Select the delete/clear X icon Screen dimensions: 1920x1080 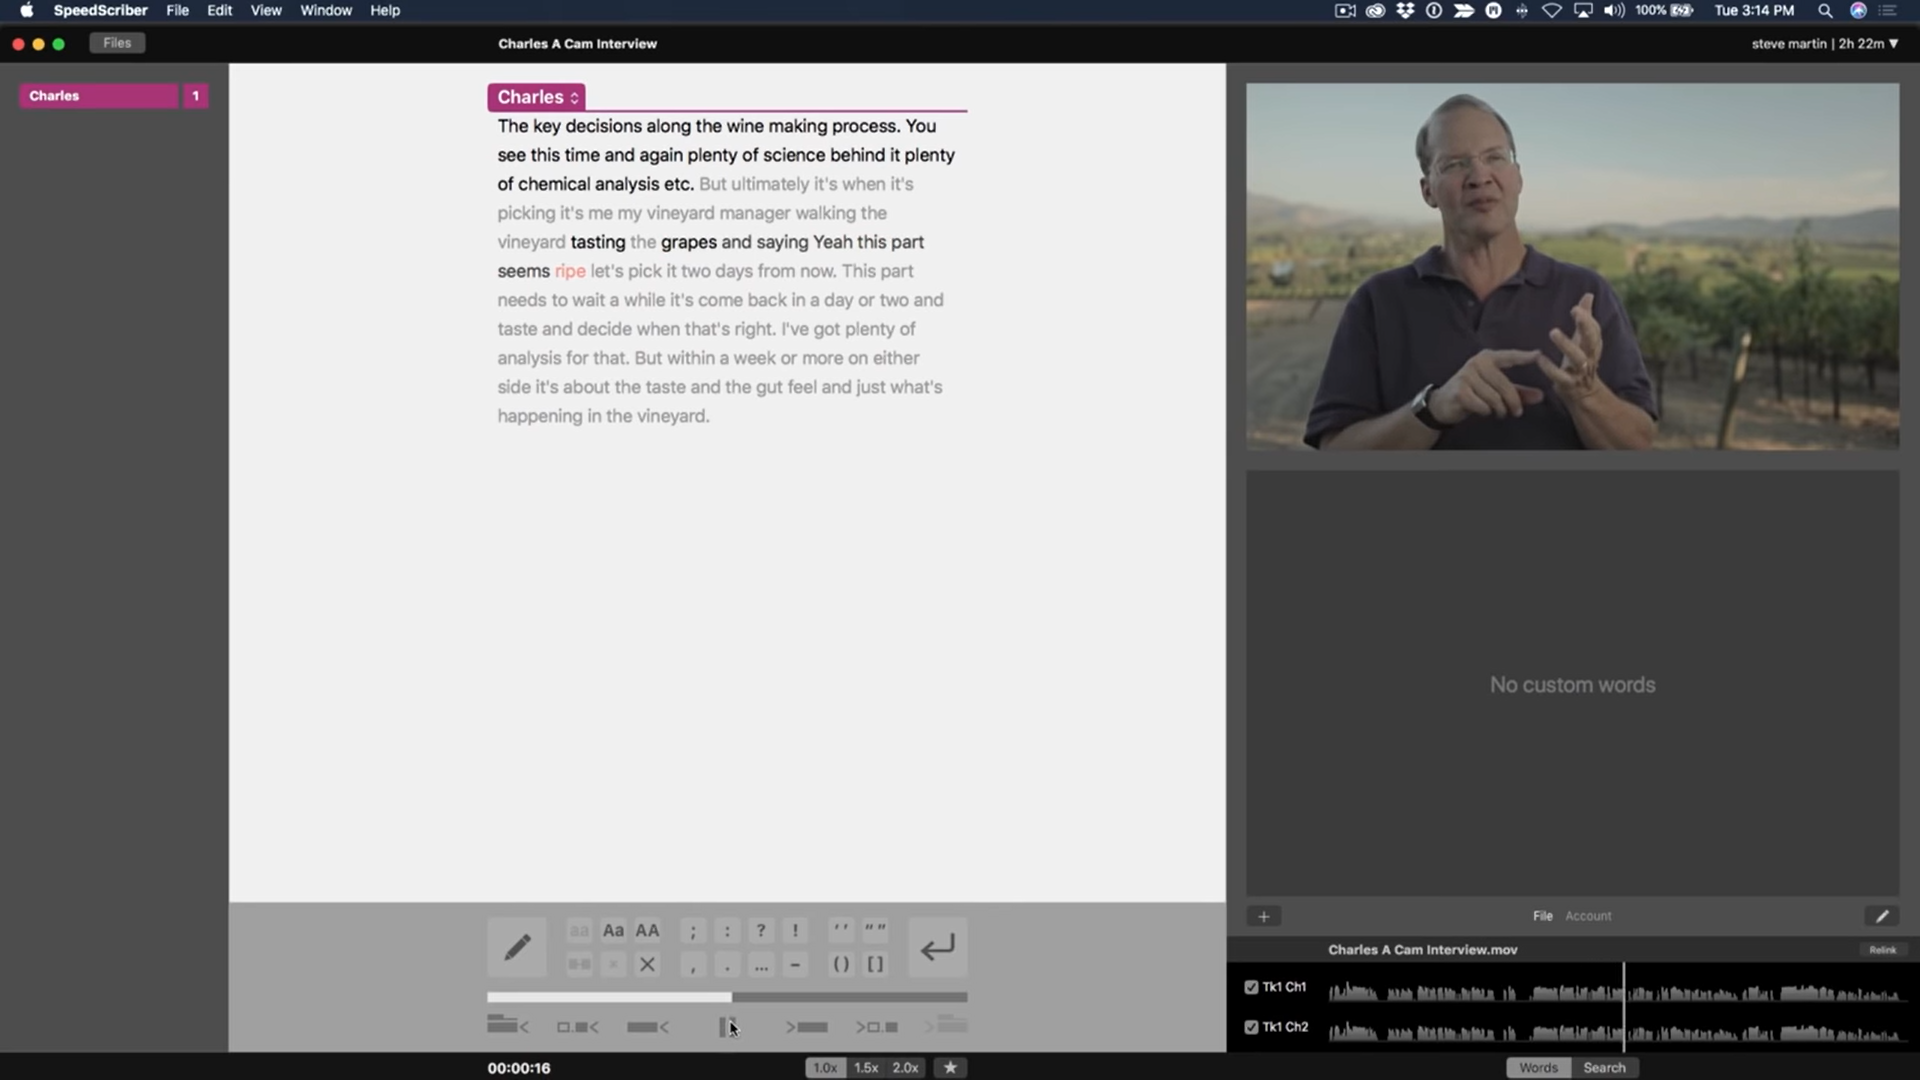click(647, 964)
